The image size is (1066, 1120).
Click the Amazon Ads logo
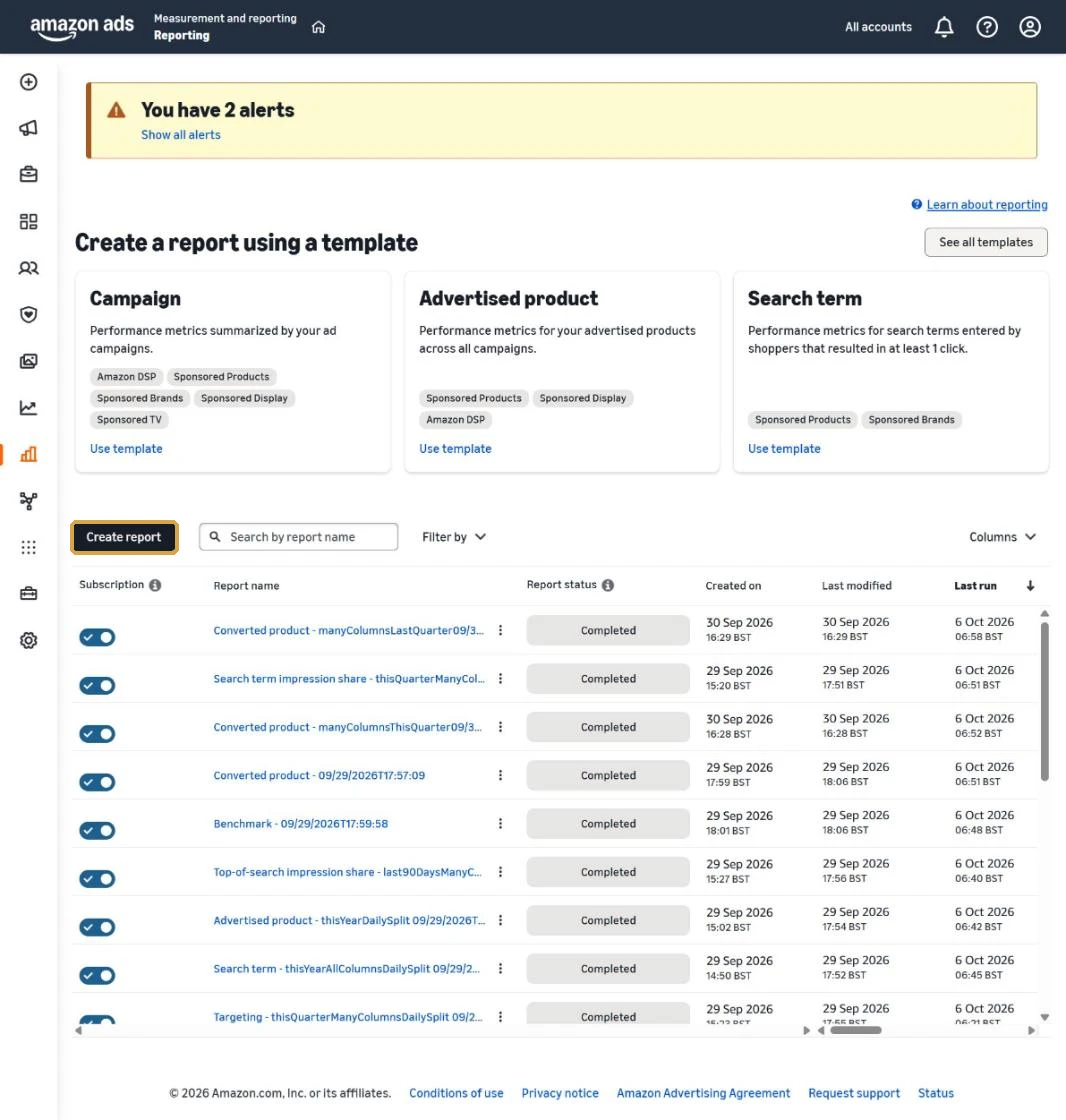tap(81, 27)
